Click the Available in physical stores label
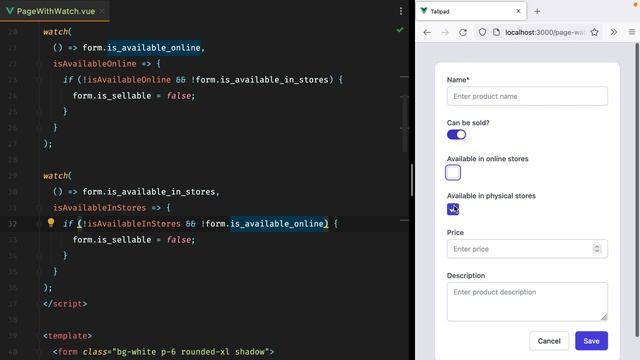 pos(491,196)
